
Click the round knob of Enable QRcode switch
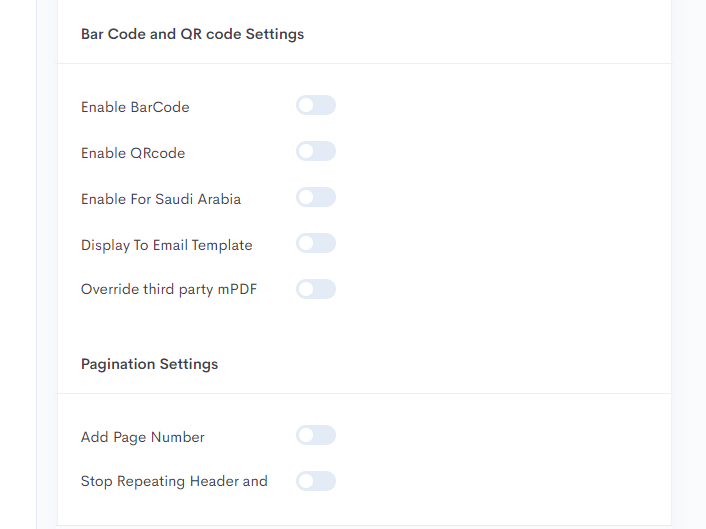(x=306, y=151)
